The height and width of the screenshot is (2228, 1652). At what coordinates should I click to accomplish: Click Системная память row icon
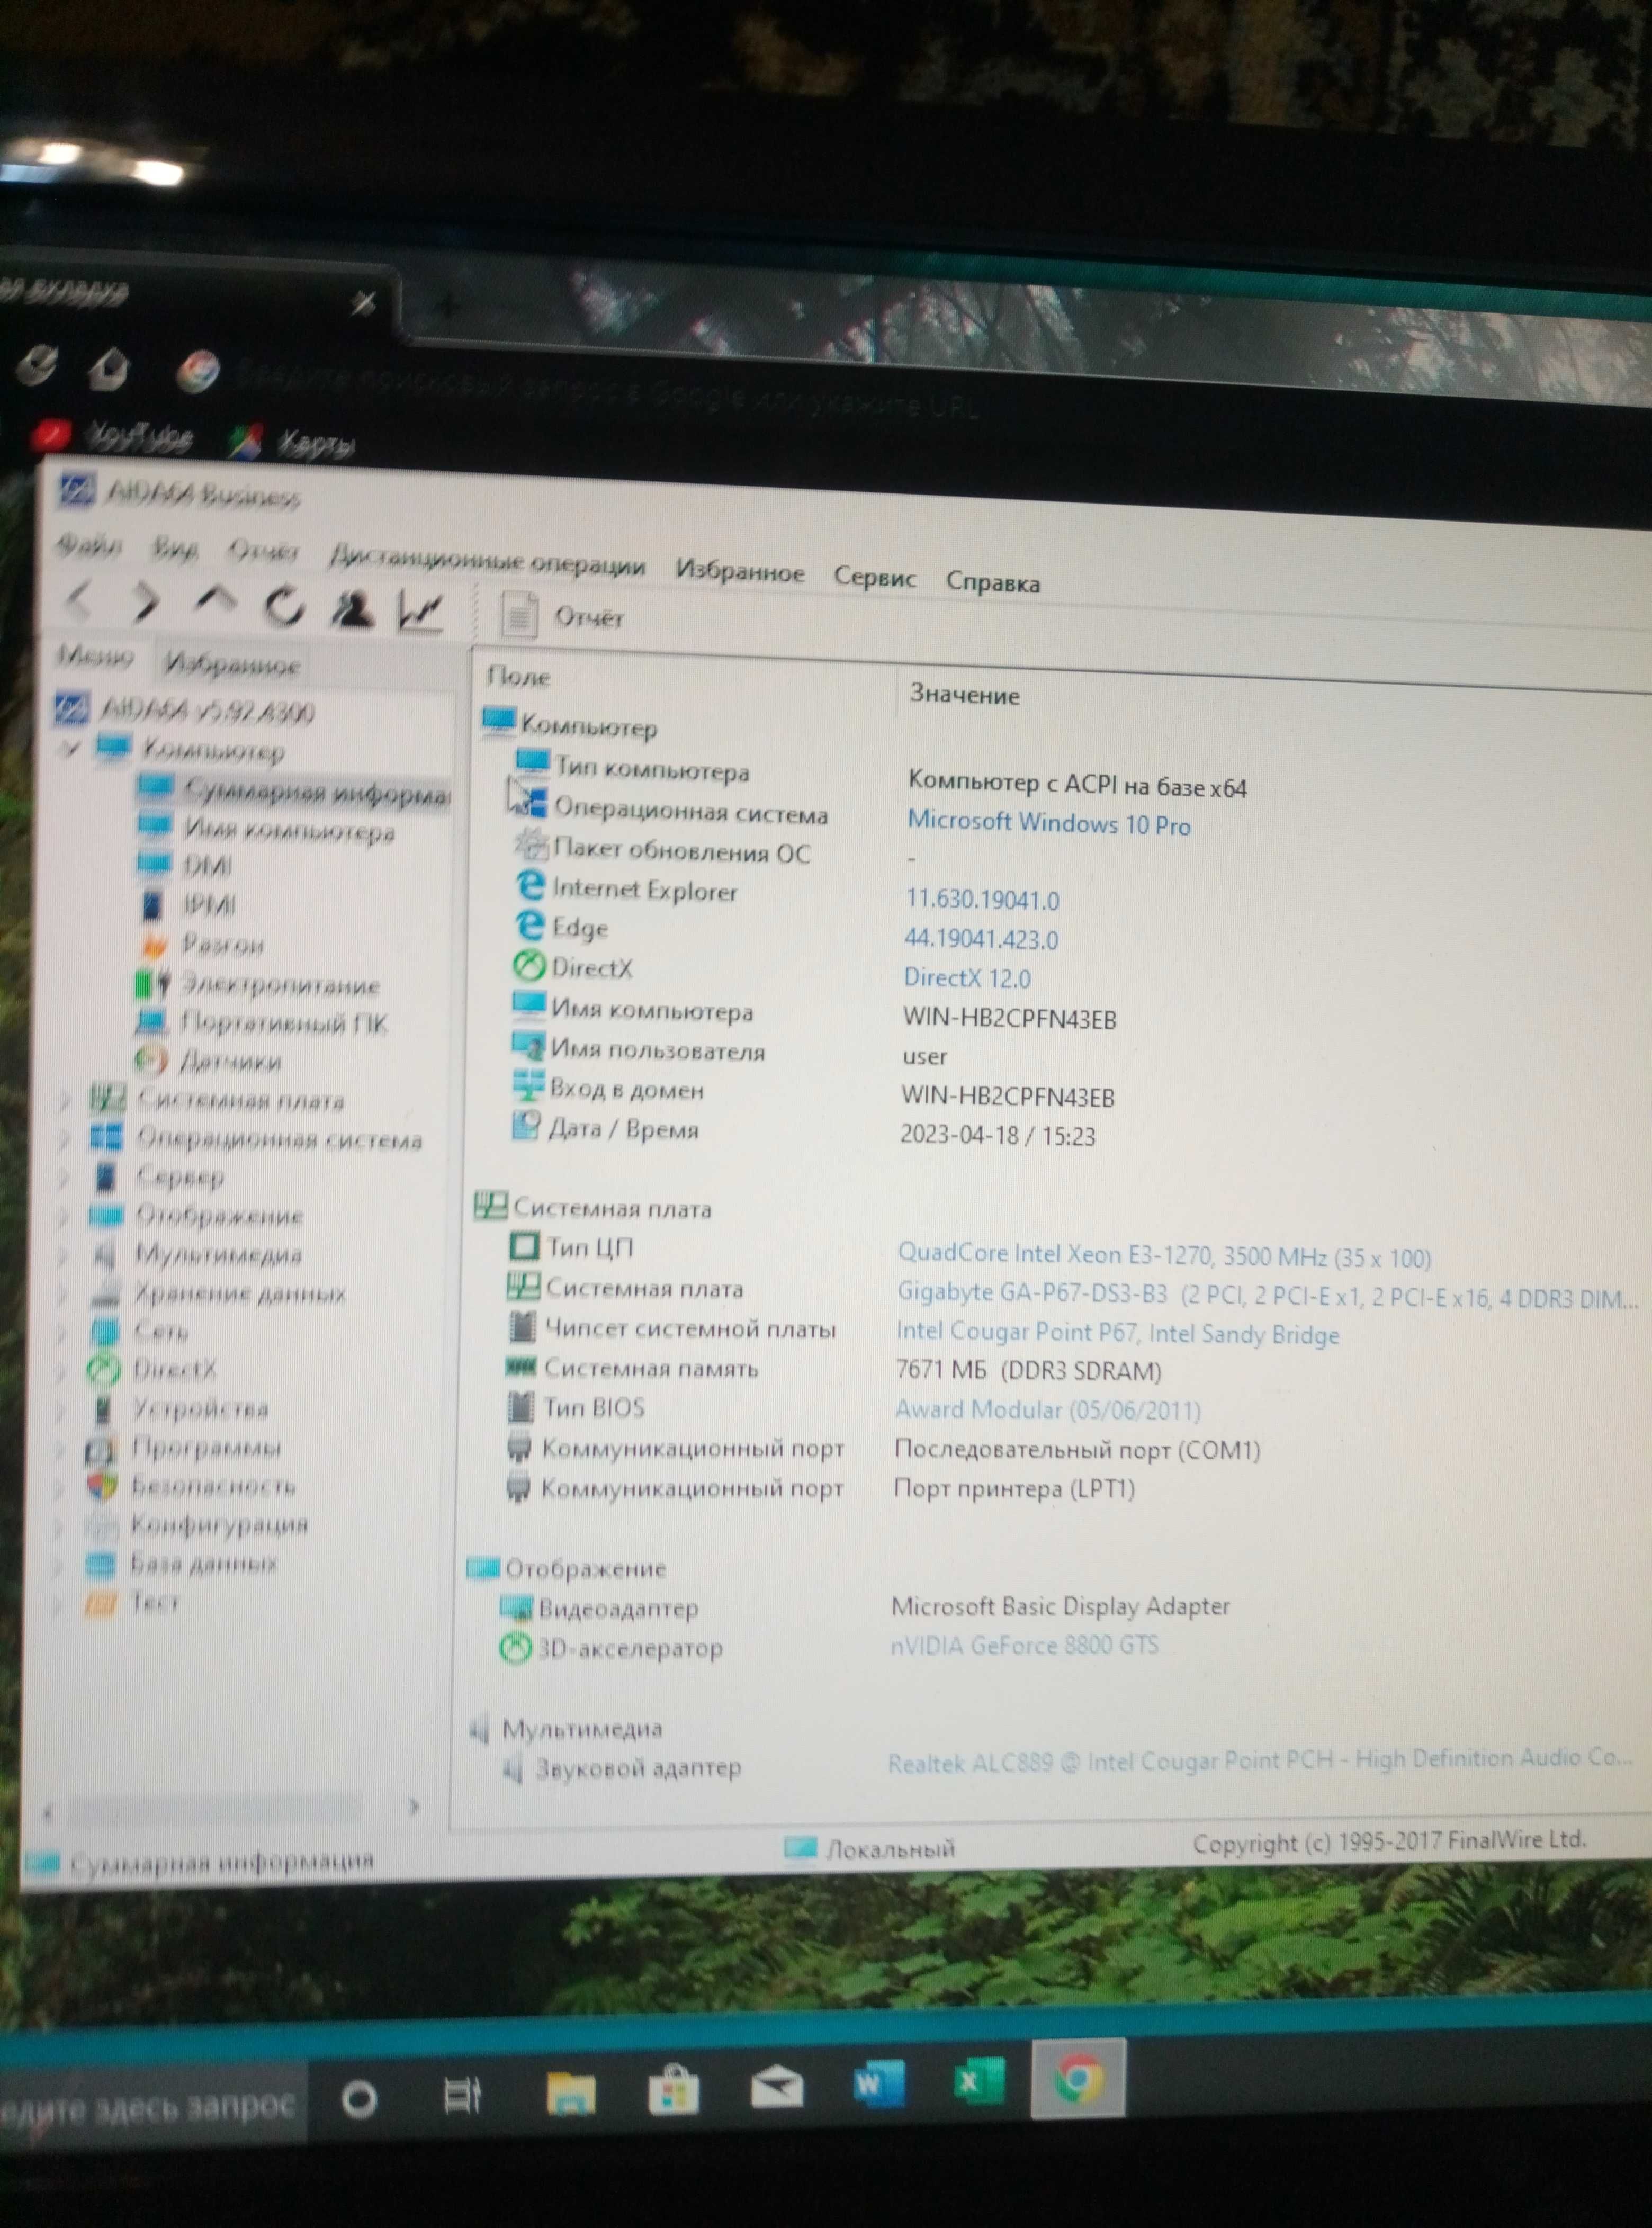(521, 1366)
